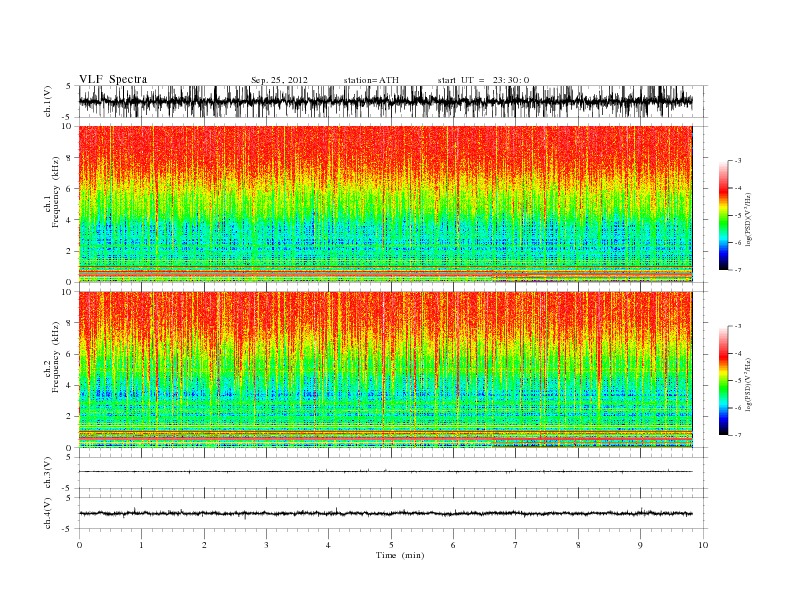Click the 'ch.4(V)' axis label
Image resolution: width=792 pixels, height=612 pixels.
pyautogui.click(x=48, y=513)
